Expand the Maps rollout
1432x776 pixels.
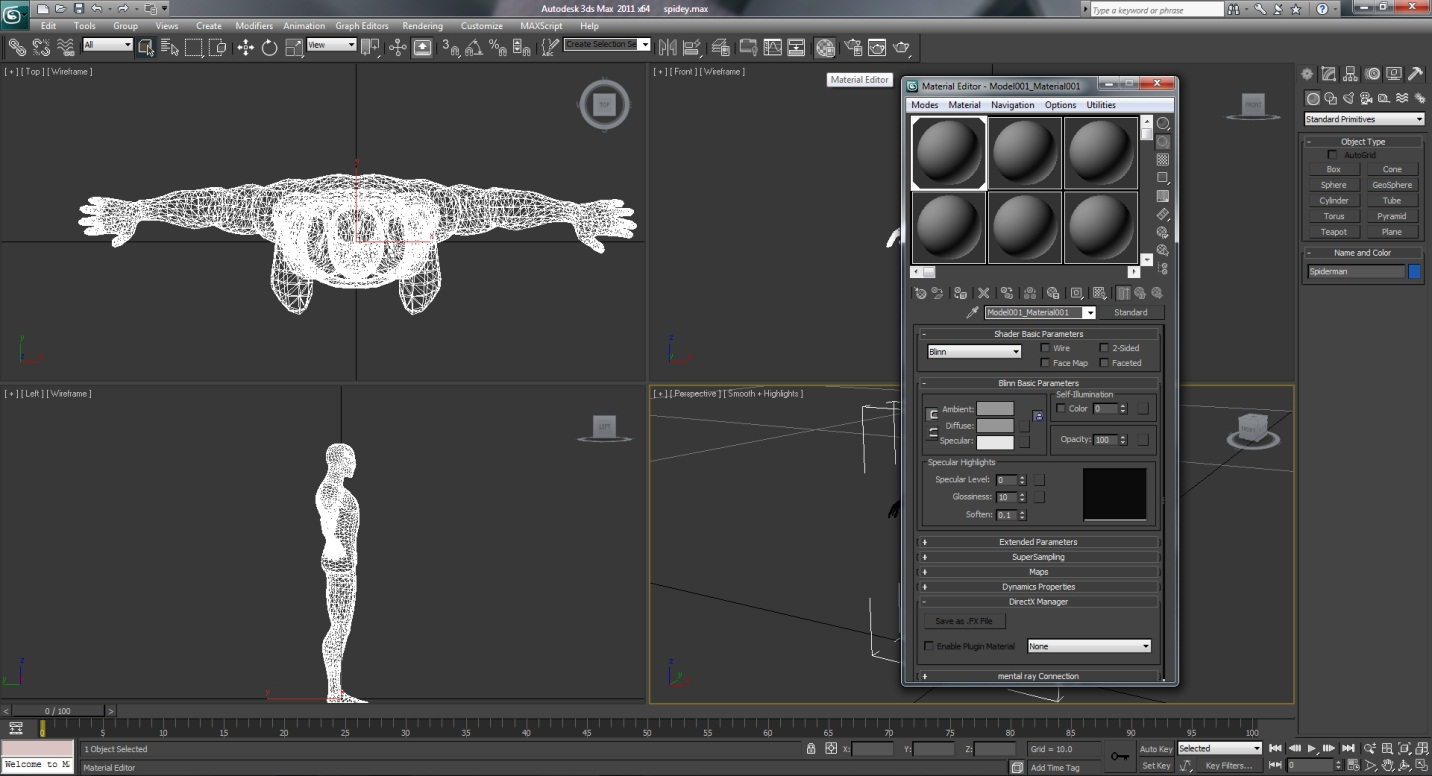tap(1038, 572)
